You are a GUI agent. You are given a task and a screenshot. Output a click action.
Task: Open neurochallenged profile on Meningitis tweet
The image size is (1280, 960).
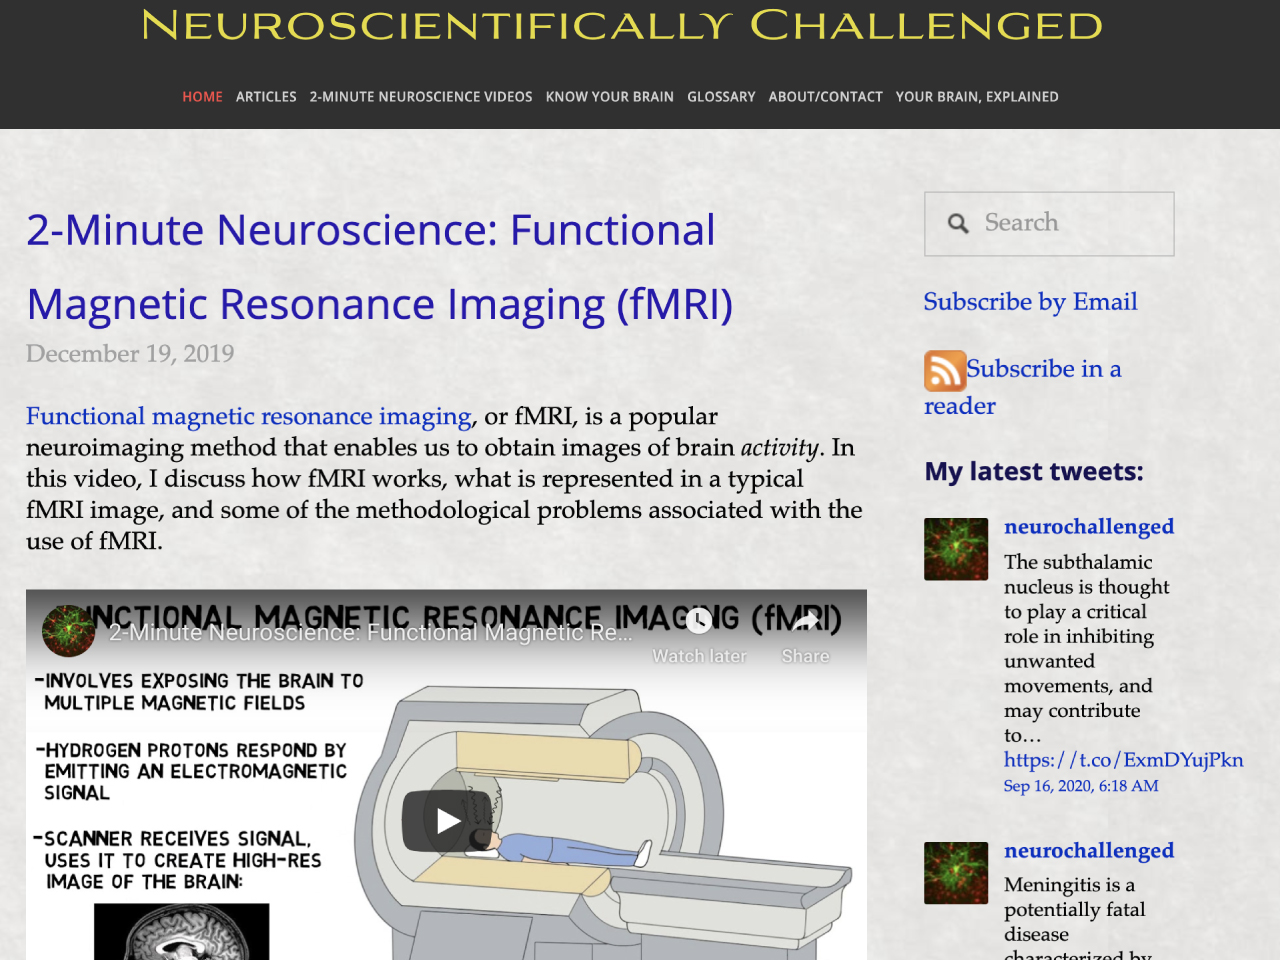click(x=1089, y=851)
